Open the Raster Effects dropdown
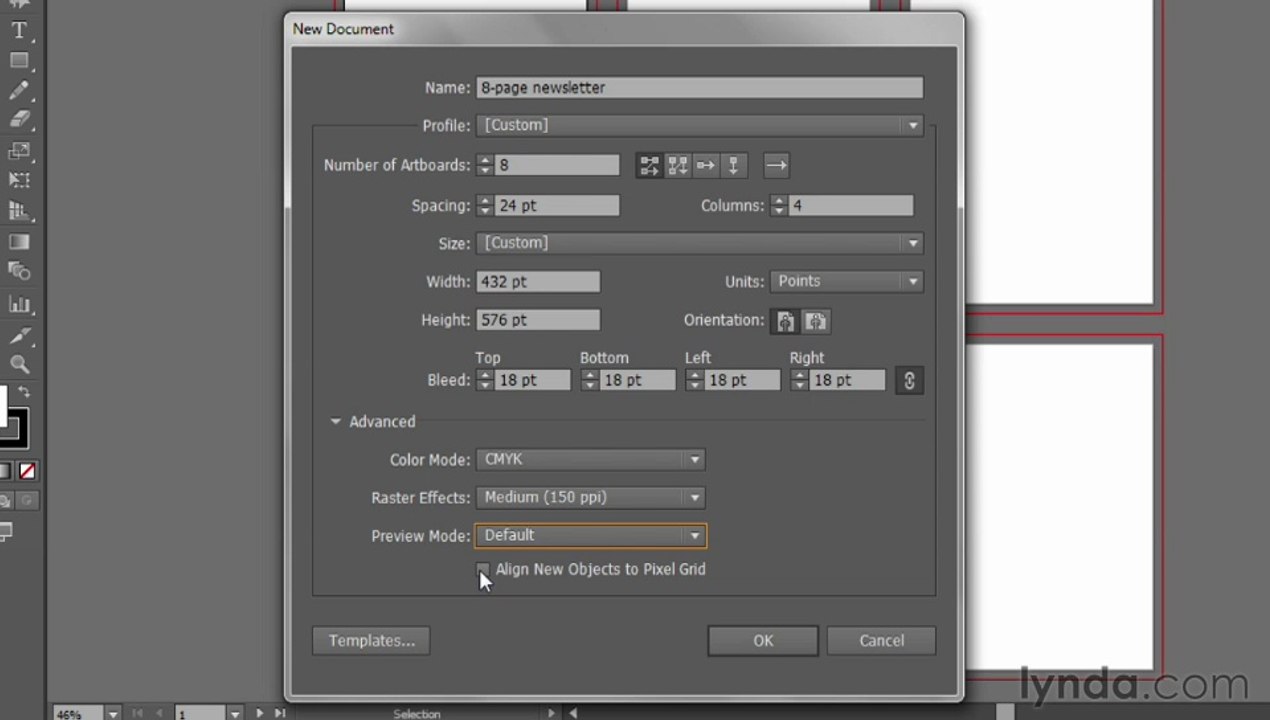 (591, 498)
